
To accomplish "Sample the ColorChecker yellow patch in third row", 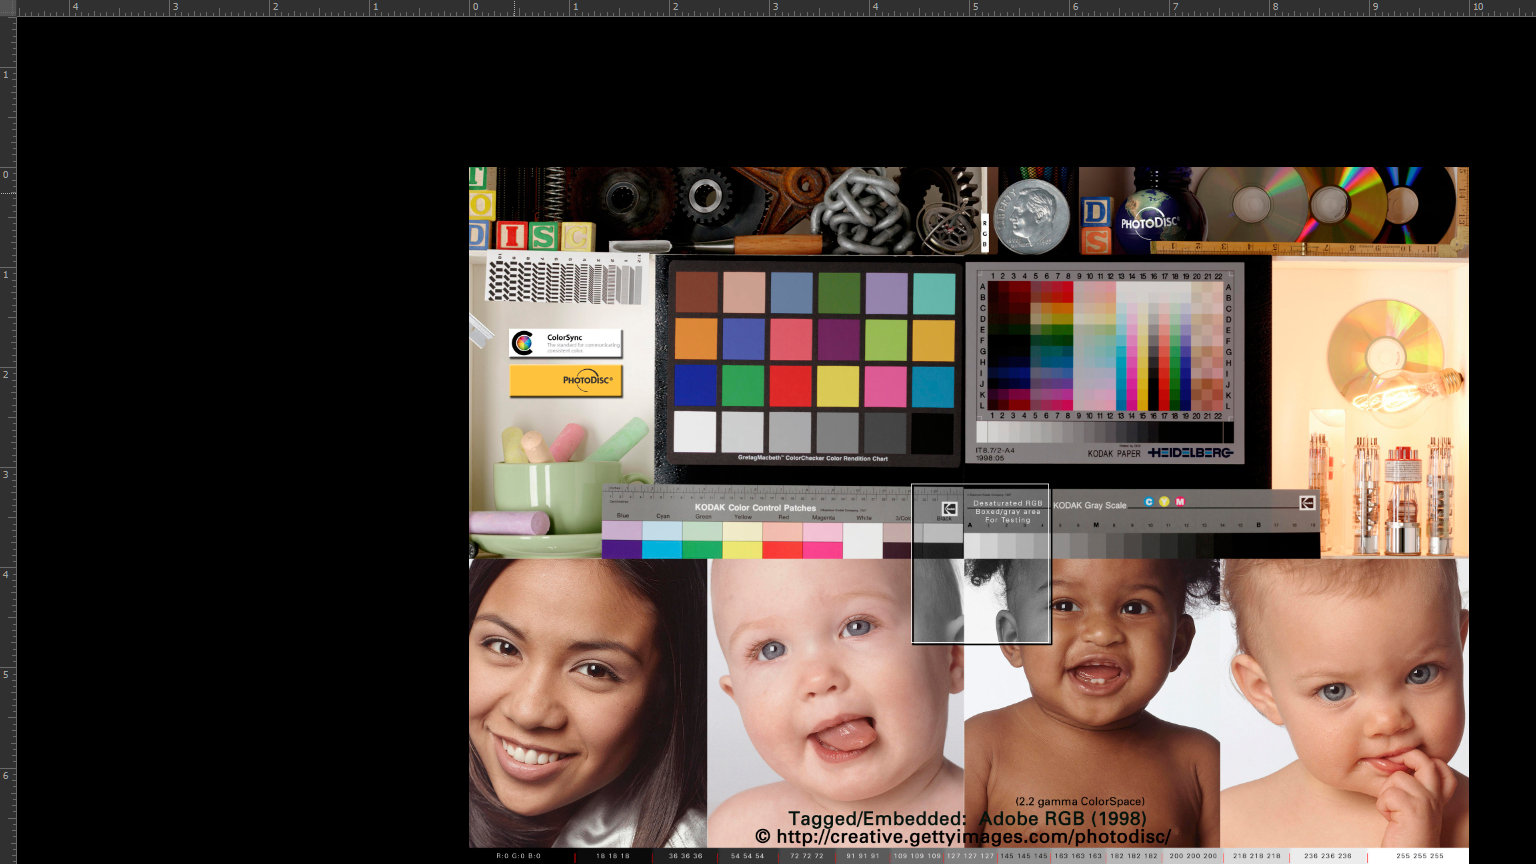I will click(838, 386).
